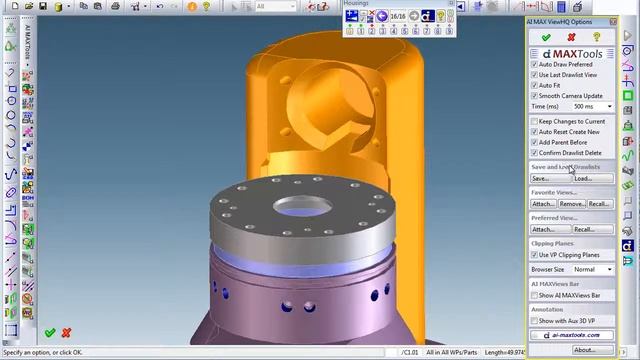This screenshot has width=640, height=360.
Task: Click the grey play triangle in right toolbar
Action: 628,36
